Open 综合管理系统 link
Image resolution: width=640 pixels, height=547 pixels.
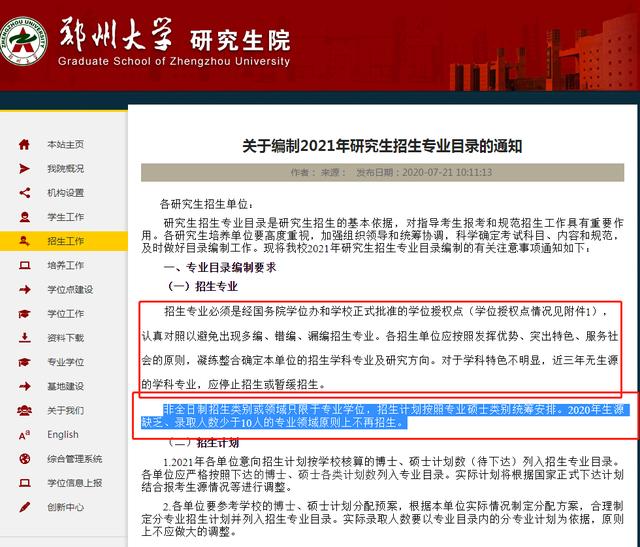pyautogui.click(x=74, y=459)
